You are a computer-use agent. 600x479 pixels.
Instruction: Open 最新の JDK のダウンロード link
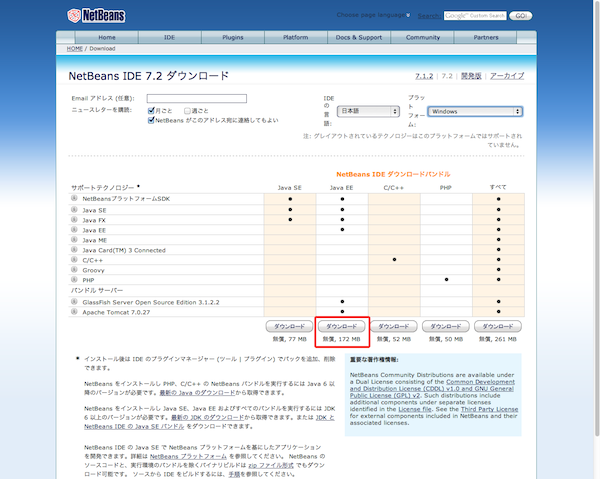click(x=207, y=417)
